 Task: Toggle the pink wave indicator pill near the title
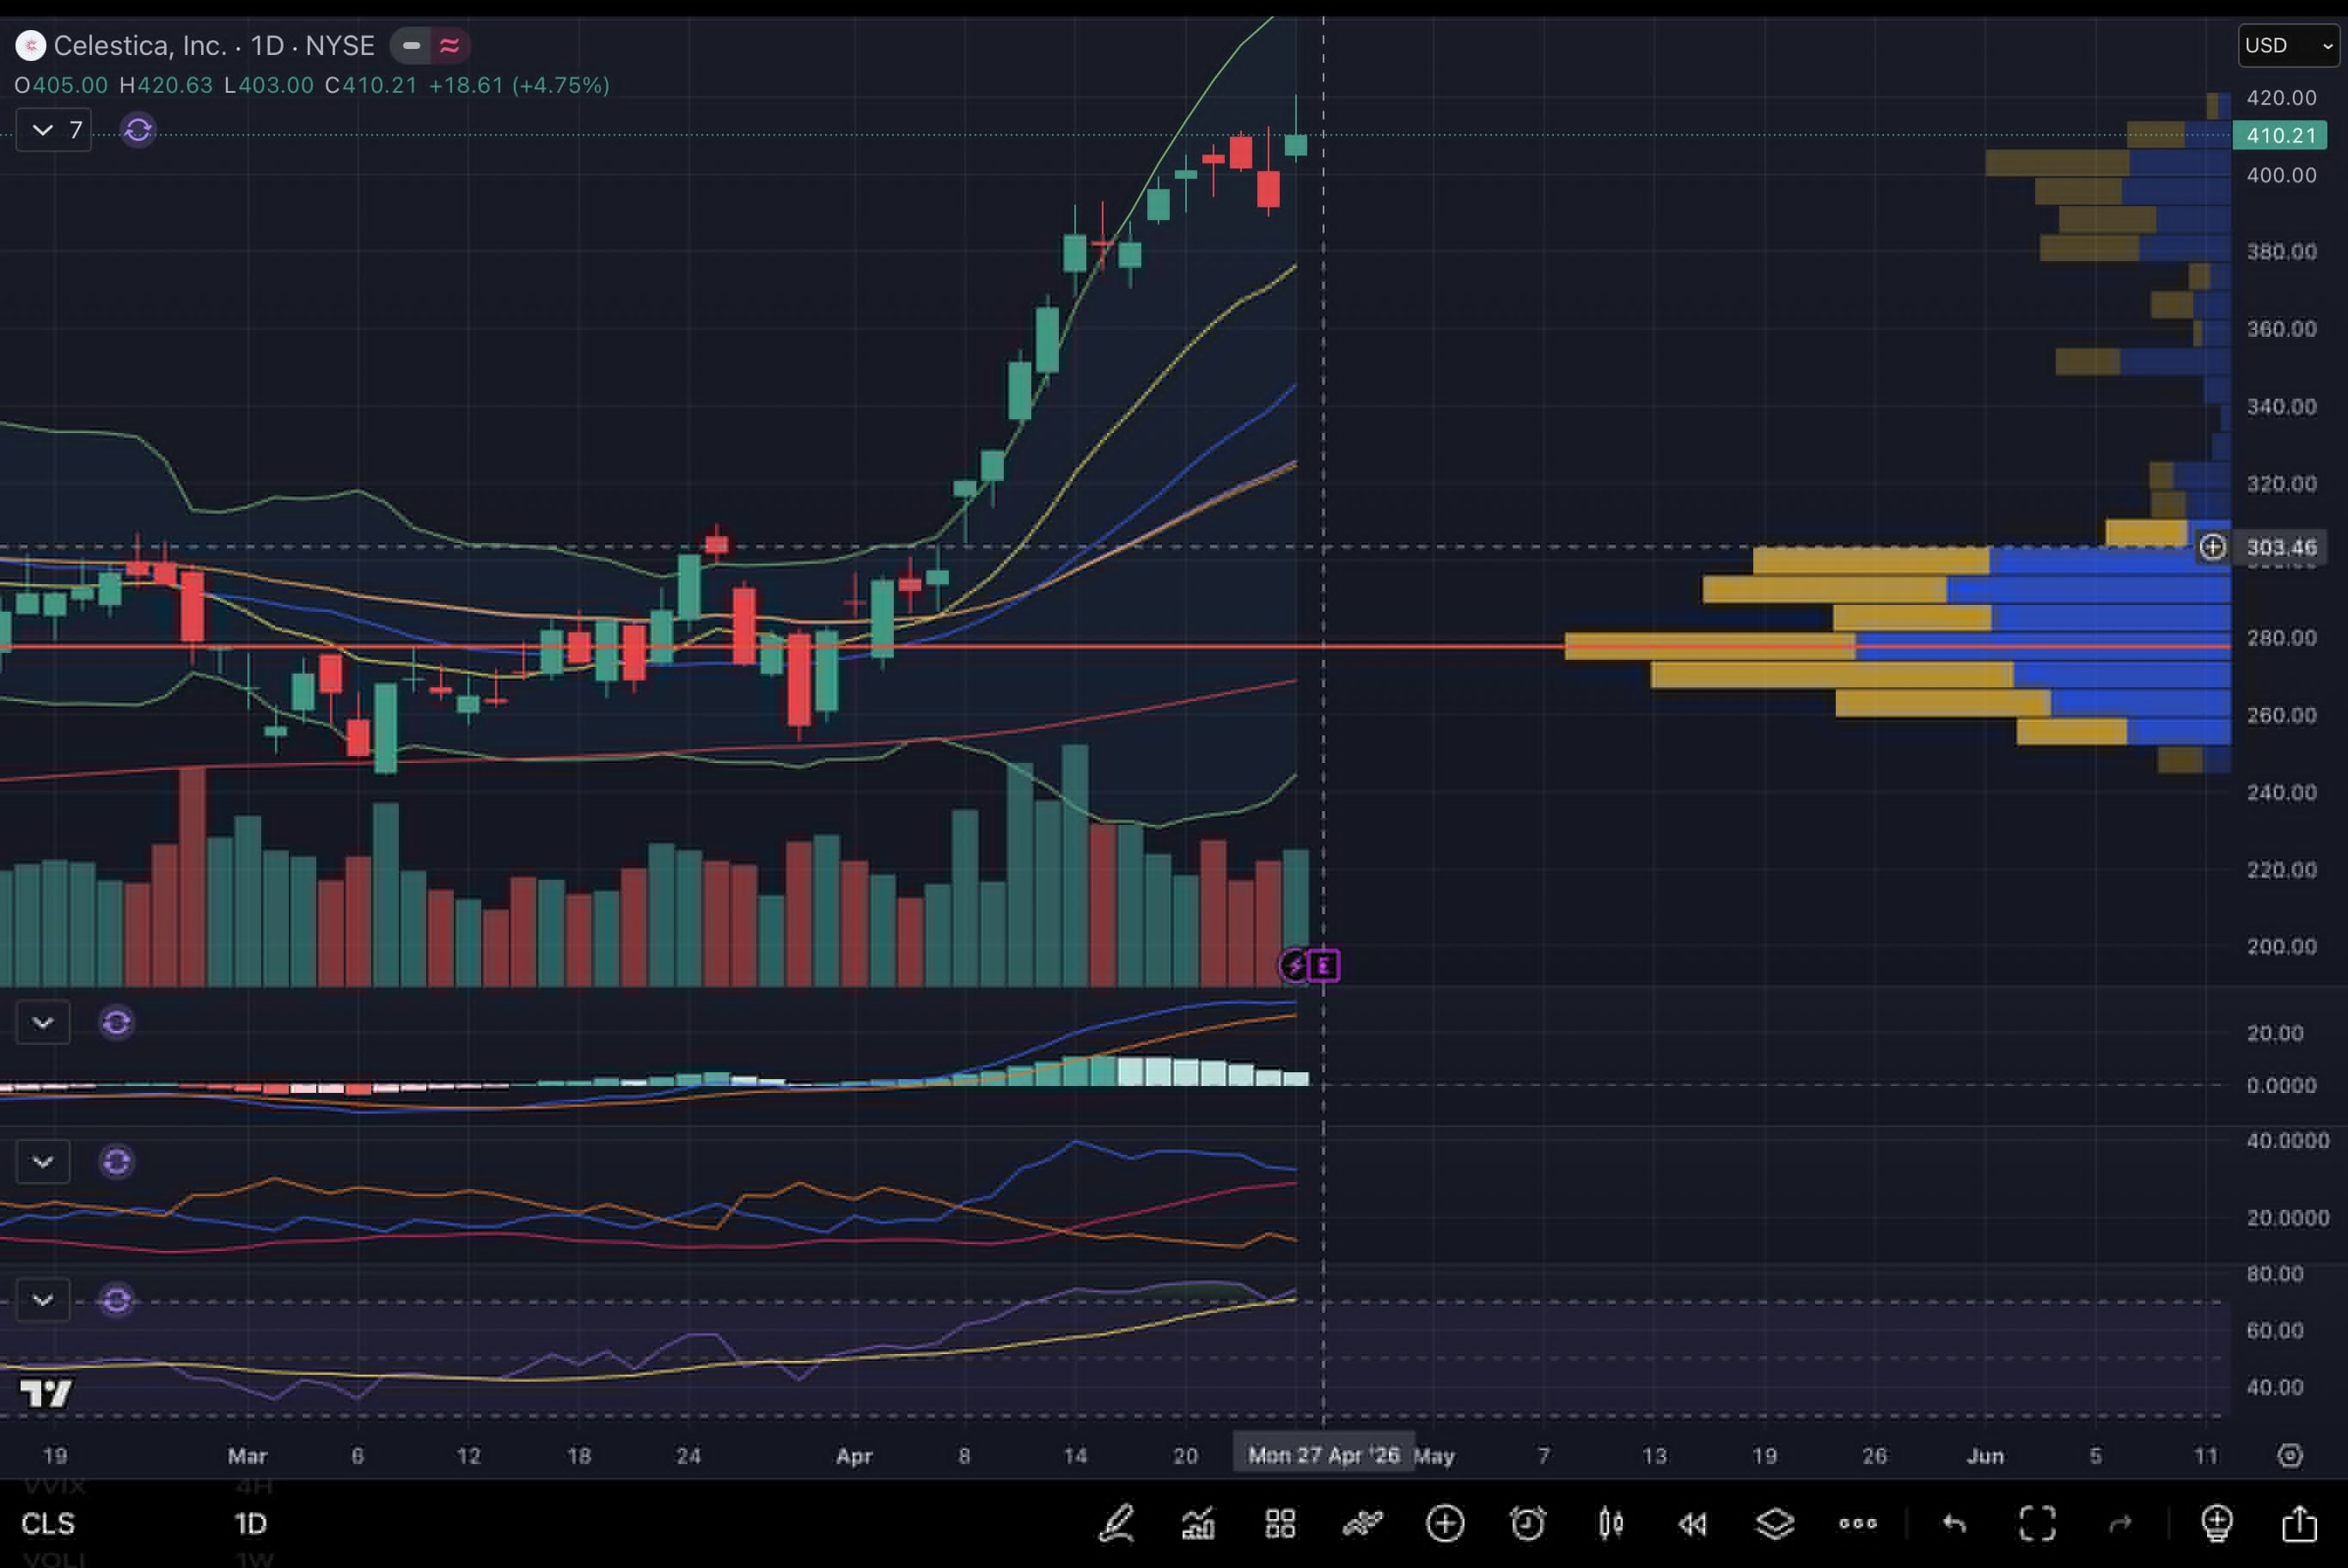coord(450,45)
